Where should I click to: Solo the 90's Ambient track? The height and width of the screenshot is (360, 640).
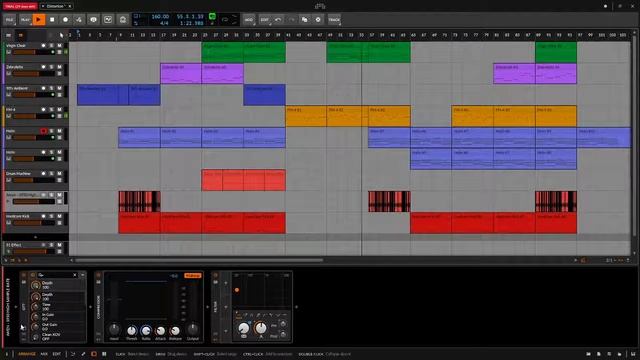click(51, 88)
